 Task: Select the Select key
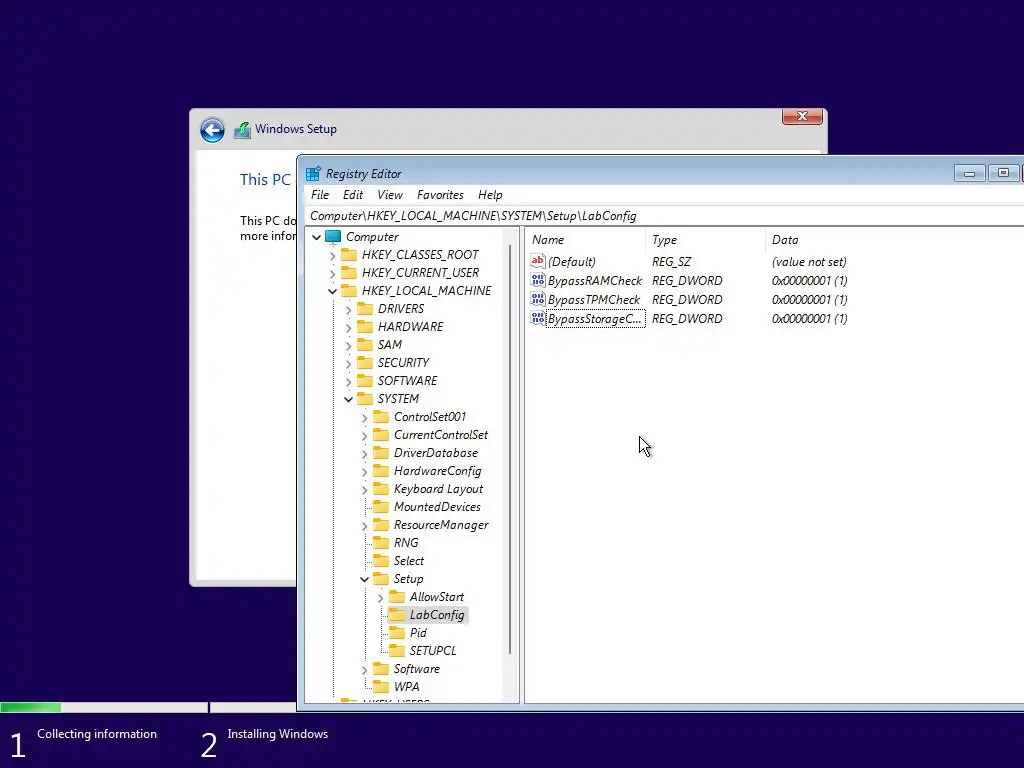click(408, 561)
